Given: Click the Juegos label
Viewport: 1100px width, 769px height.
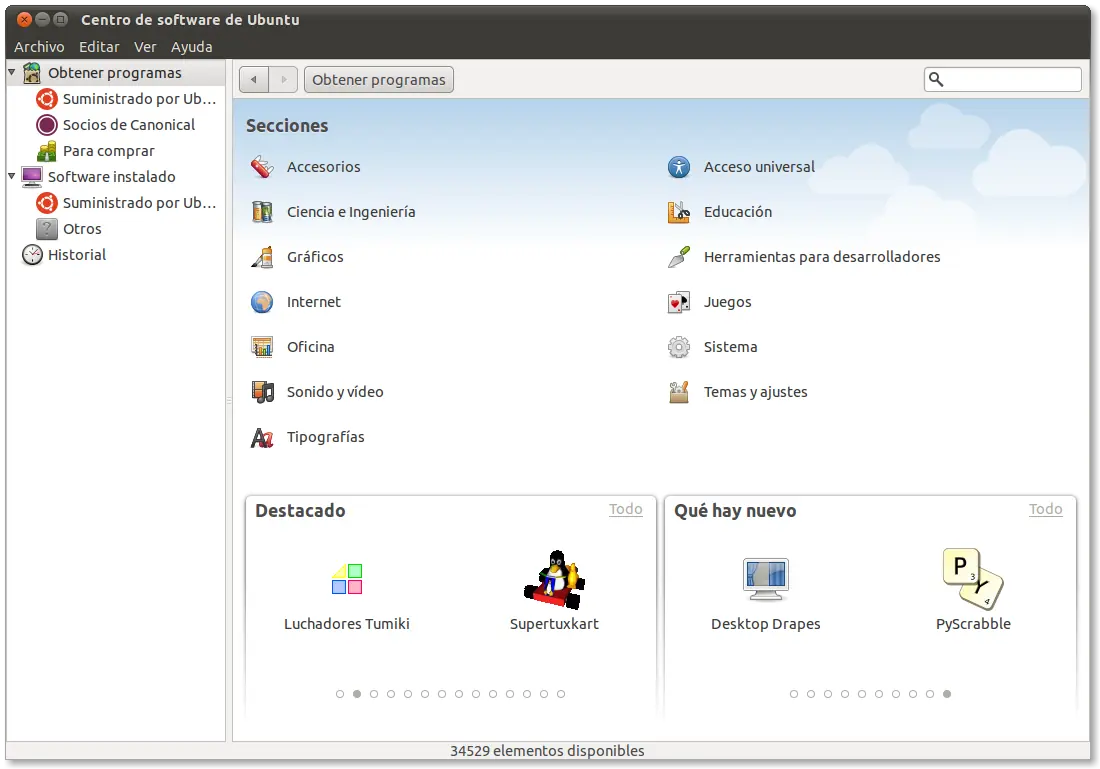Looking at the screenshot, I should (x=727, y=302).
